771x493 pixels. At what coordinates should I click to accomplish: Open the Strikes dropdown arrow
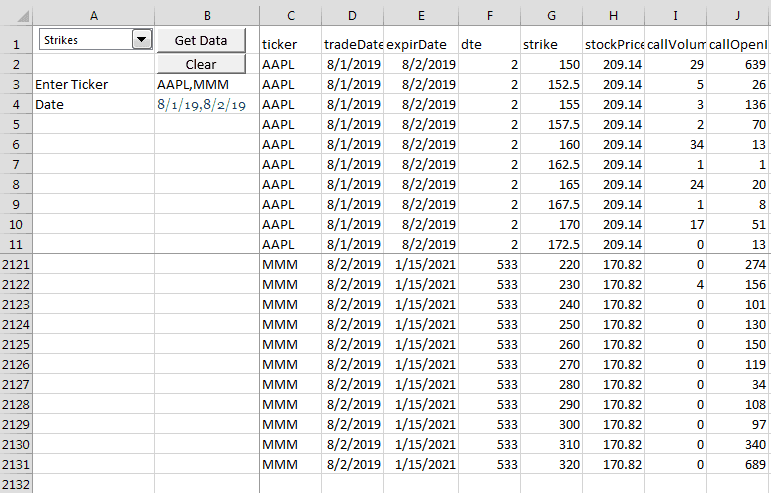coord(142,39)
